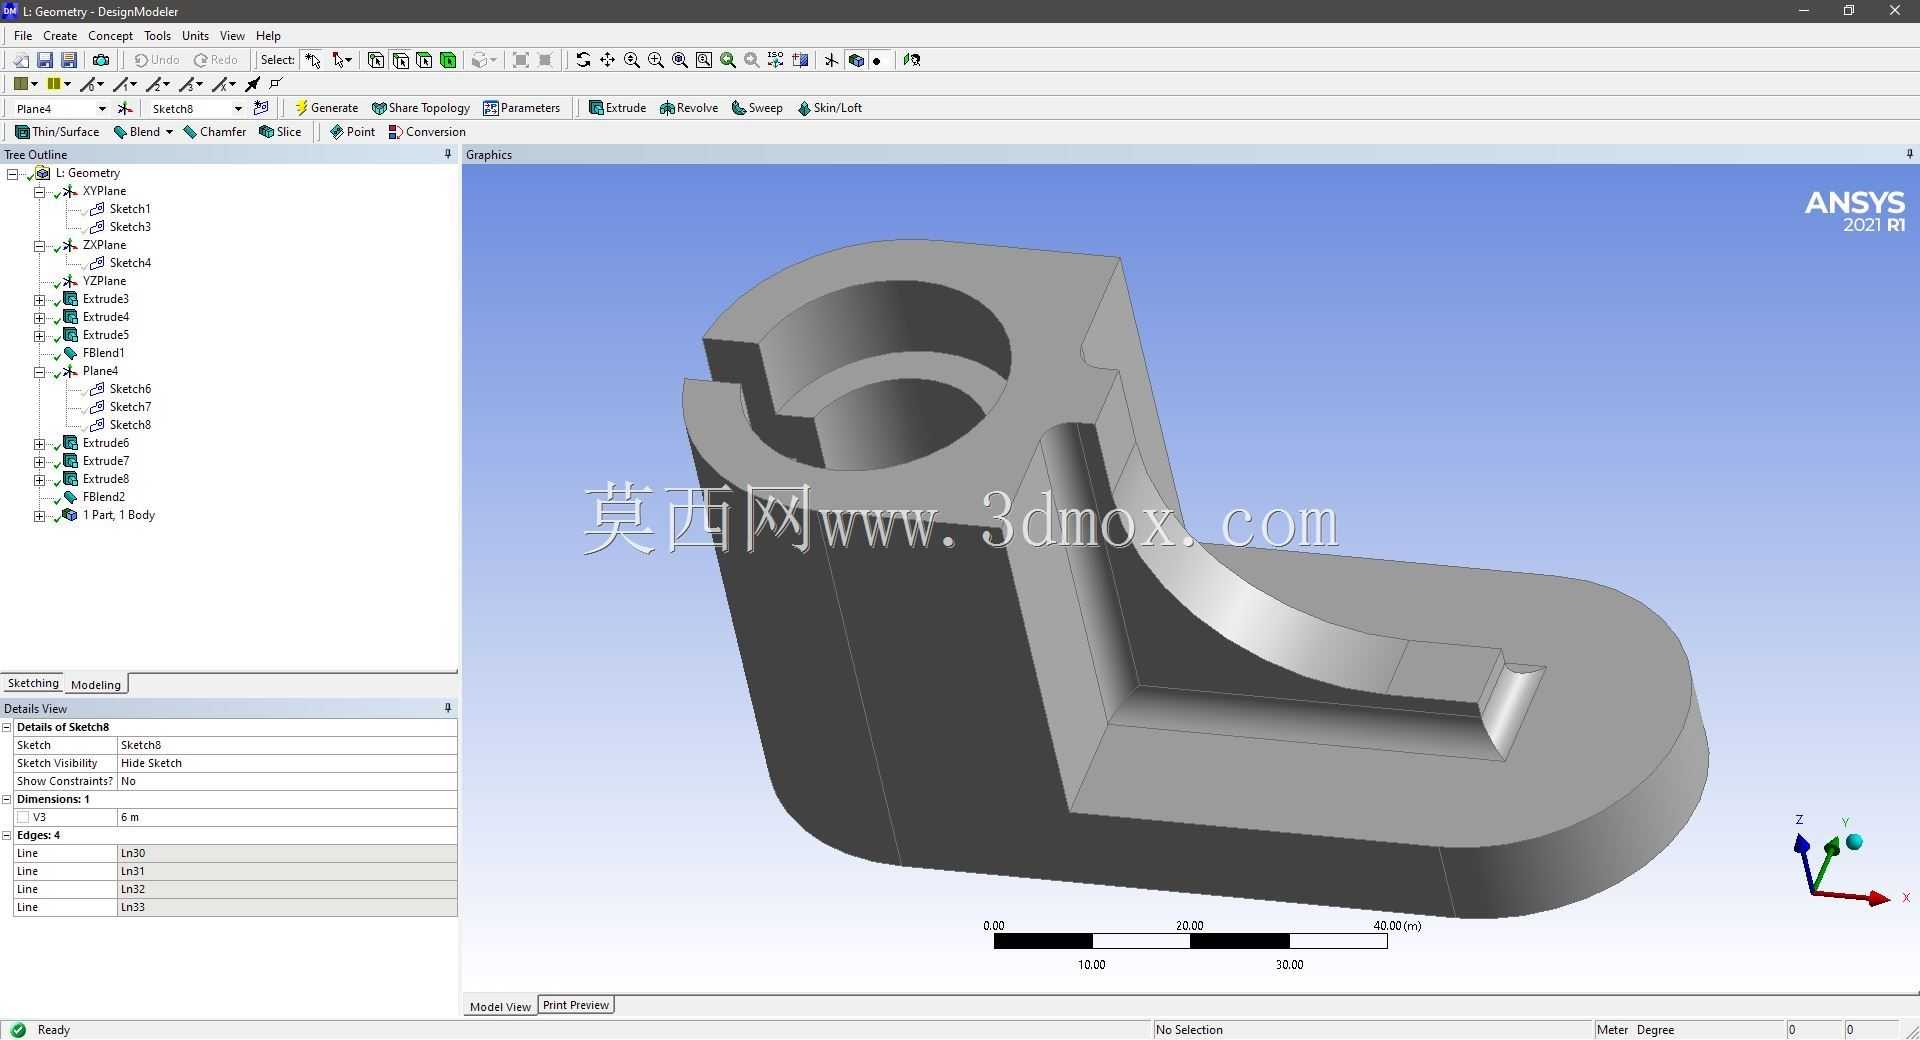Click the Undo button
Image resolution: width=1920 pixels, height=1040 pixels.
[x=157, y=60]
